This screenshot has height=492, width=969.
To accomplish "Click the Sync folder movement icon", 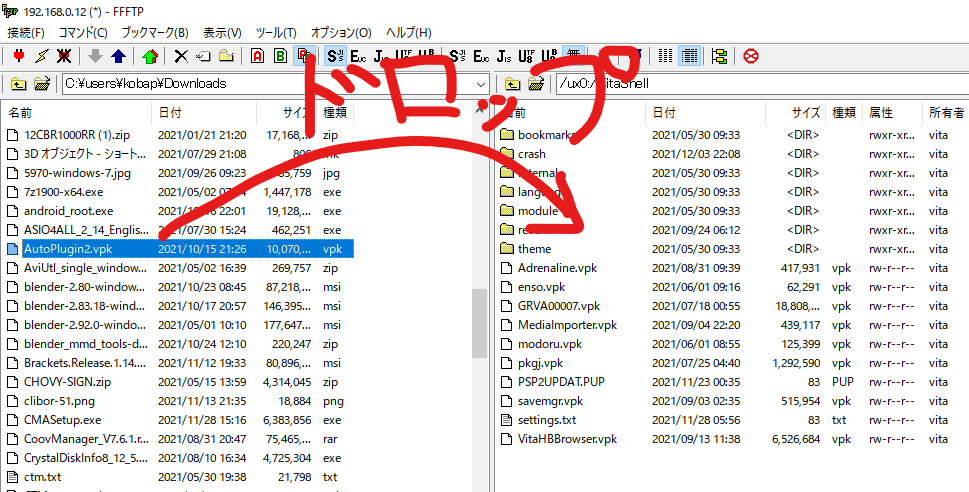I will (719, 56).
